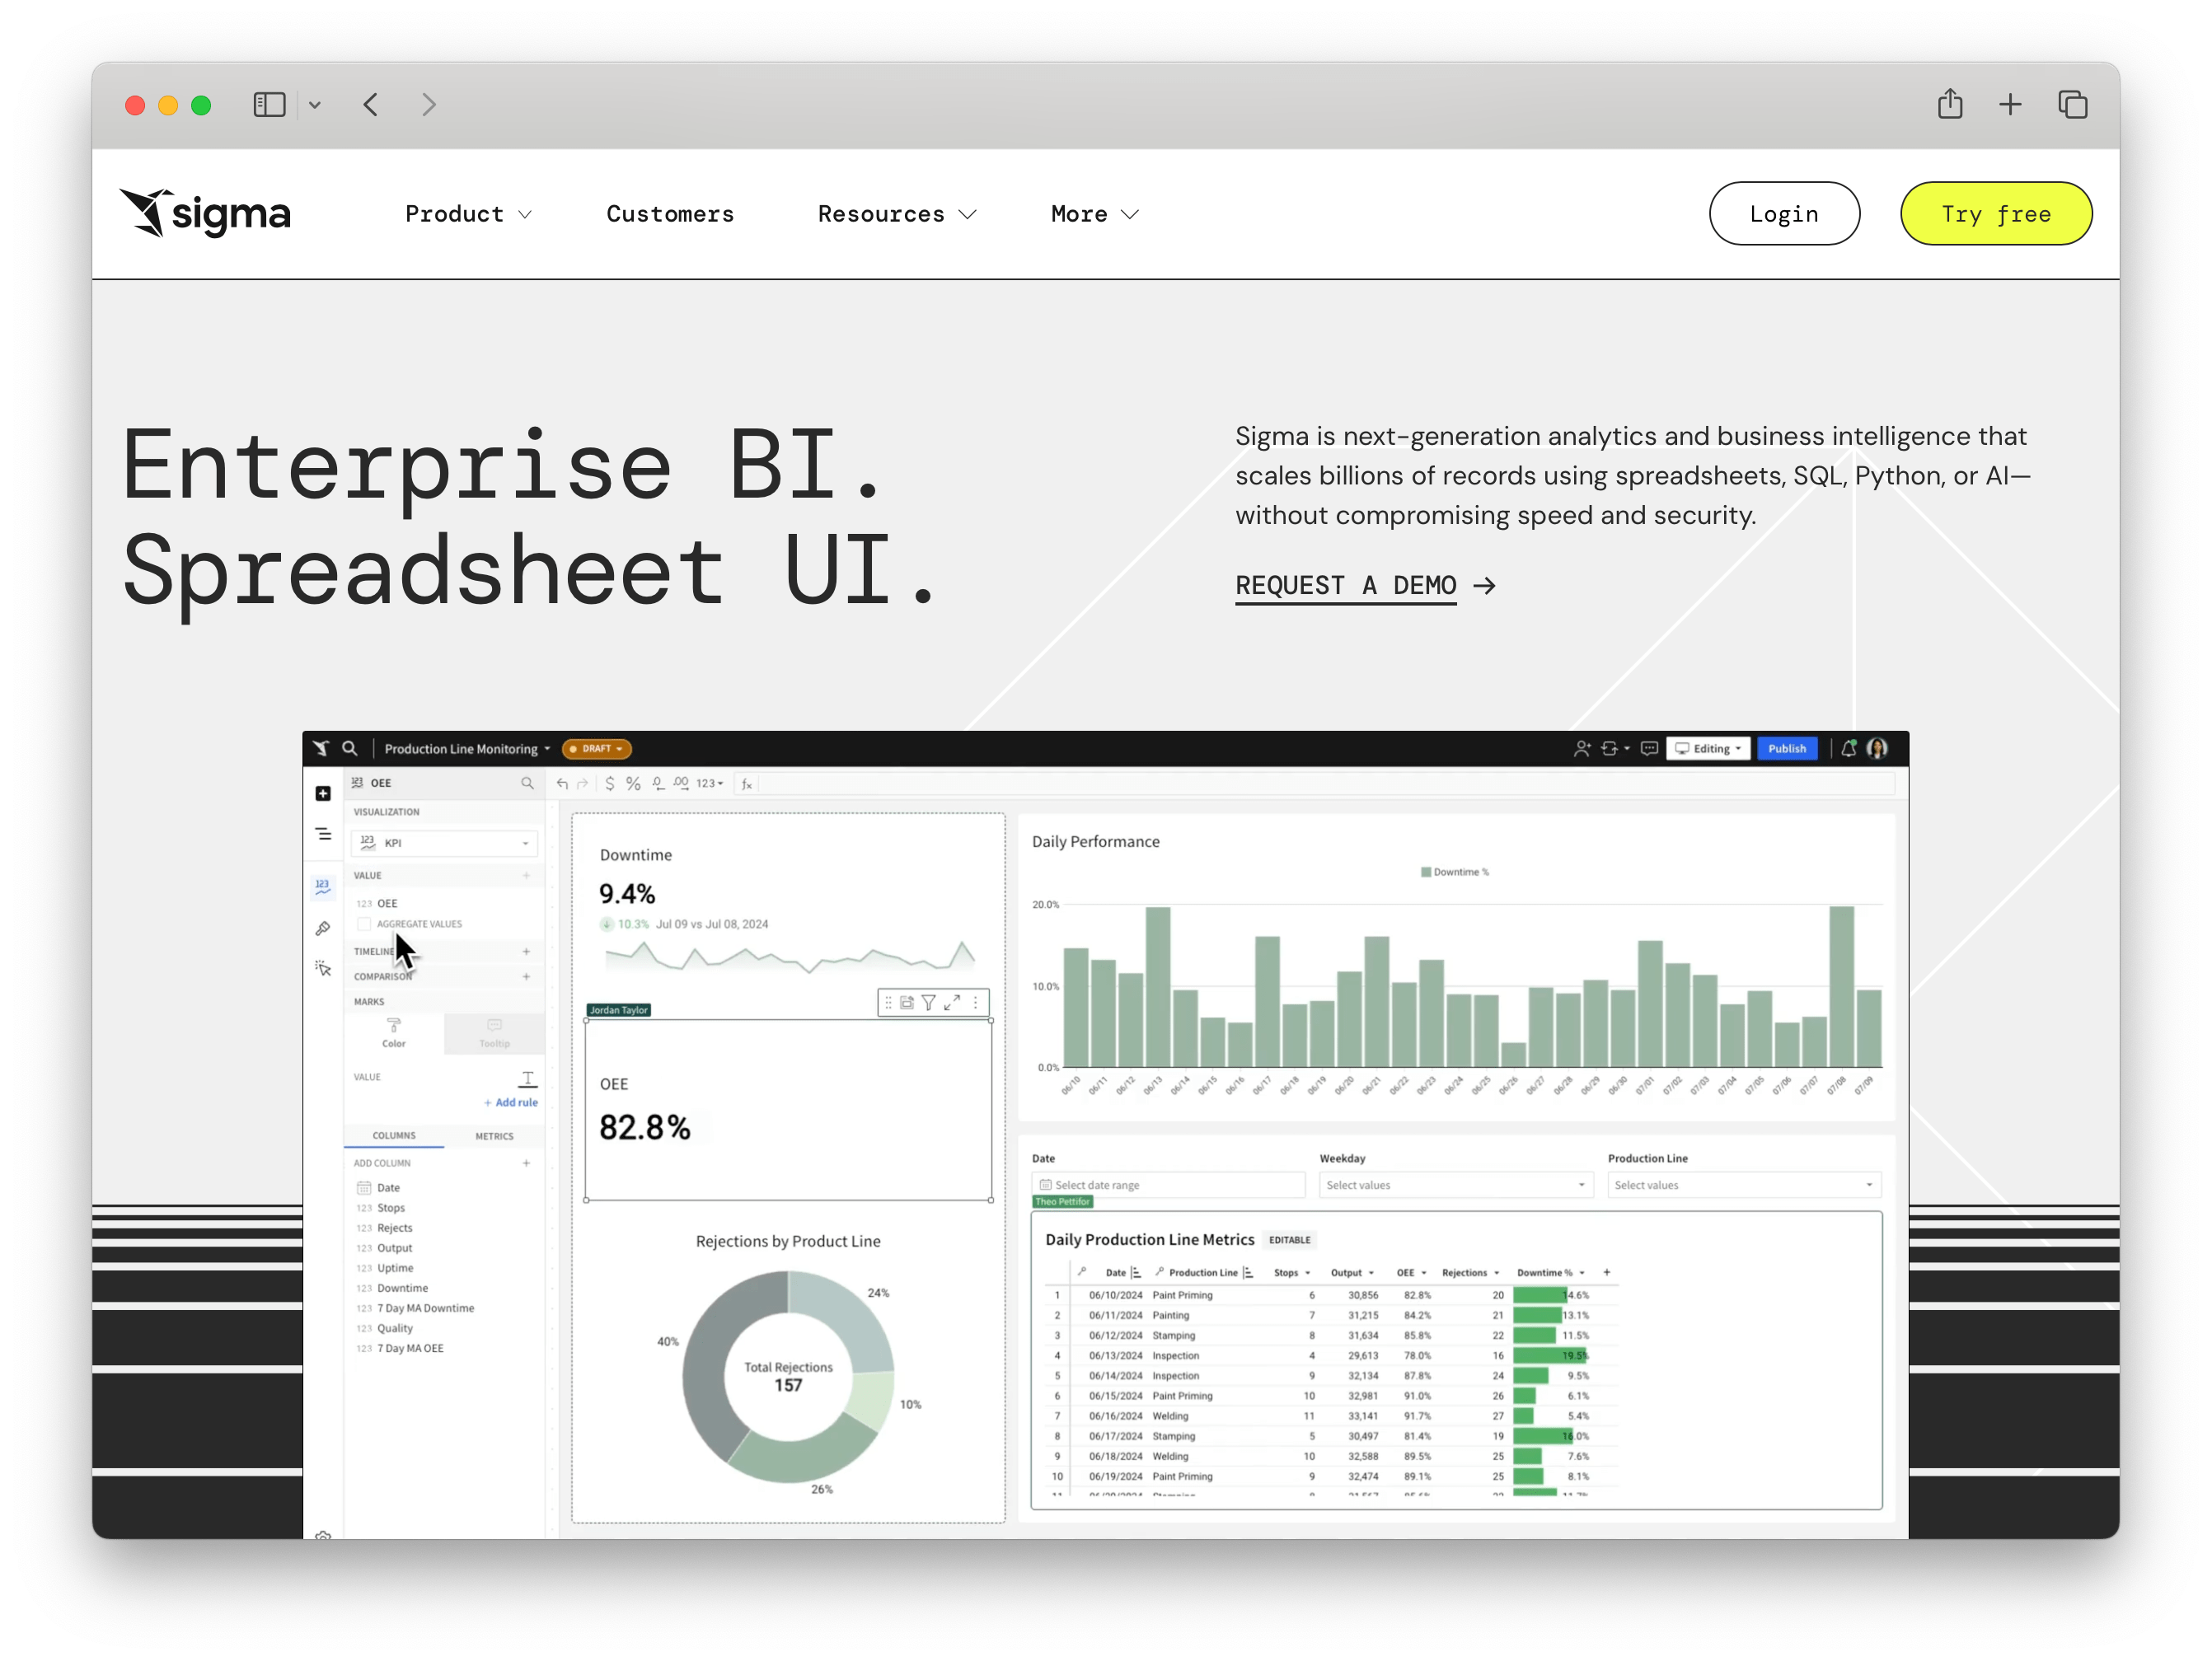
Task: Toggle the Aggregate Values checkbox
Action: click(364, 925)
